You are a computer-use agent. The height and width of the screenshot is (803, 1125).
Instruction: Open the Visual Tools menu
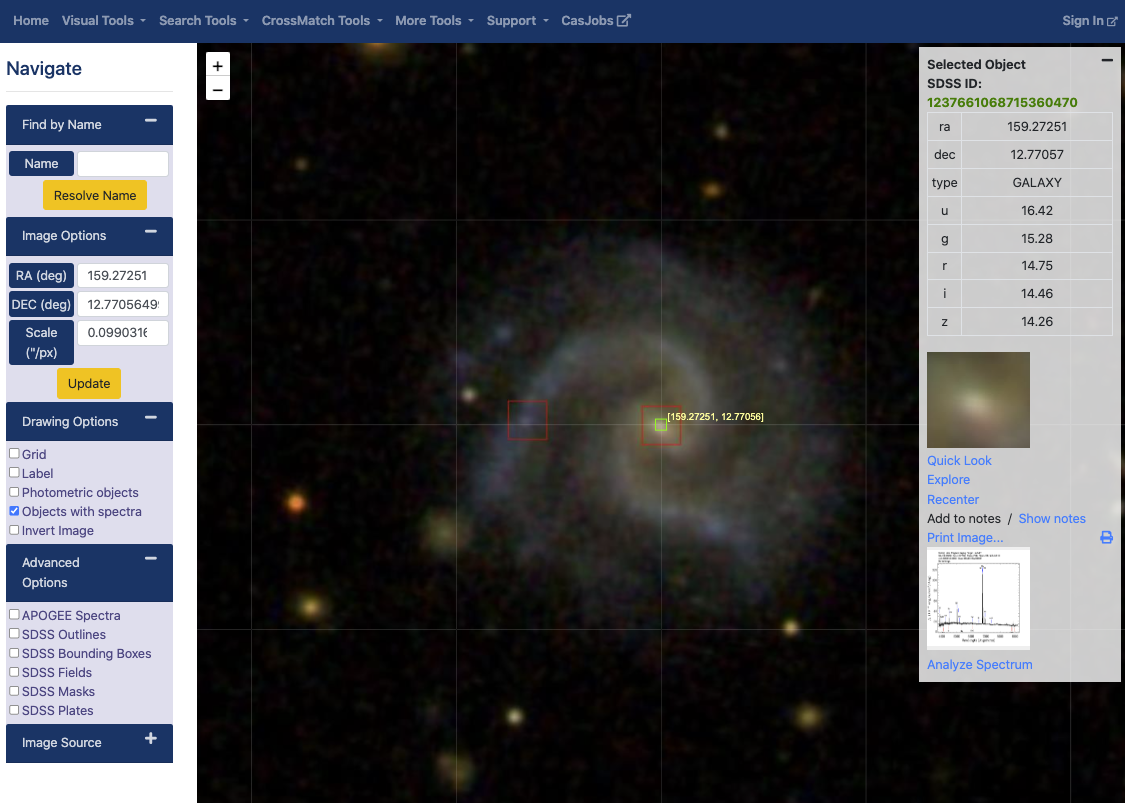point(103,20)
